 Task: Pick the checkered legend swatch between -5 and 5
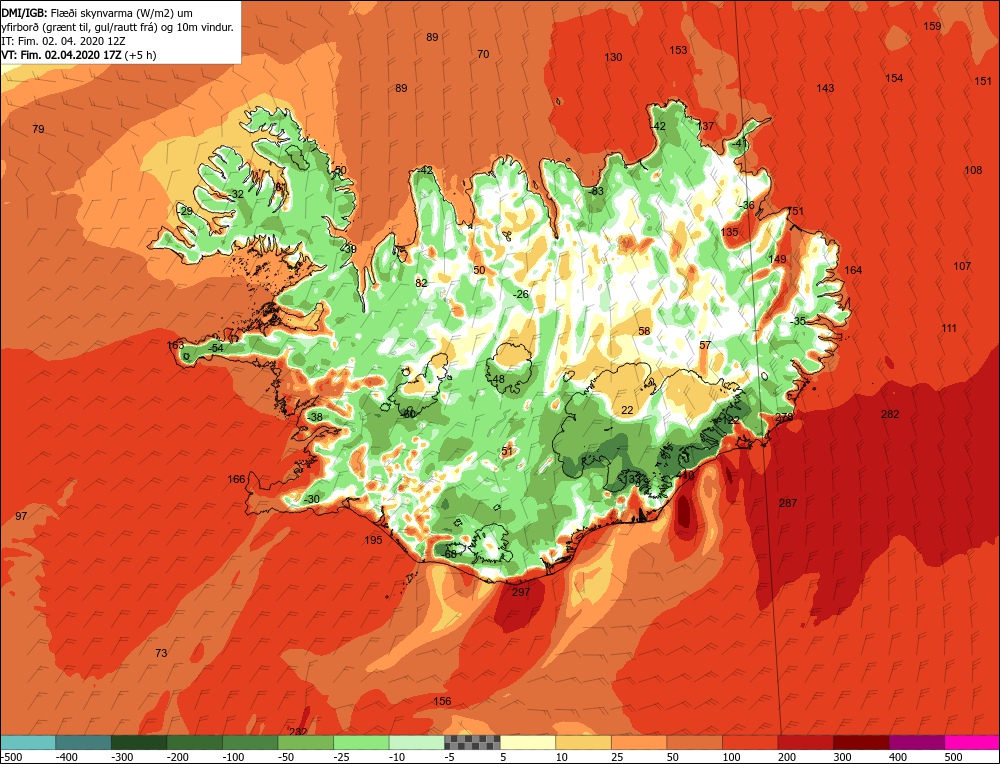(x=473, y=742)
